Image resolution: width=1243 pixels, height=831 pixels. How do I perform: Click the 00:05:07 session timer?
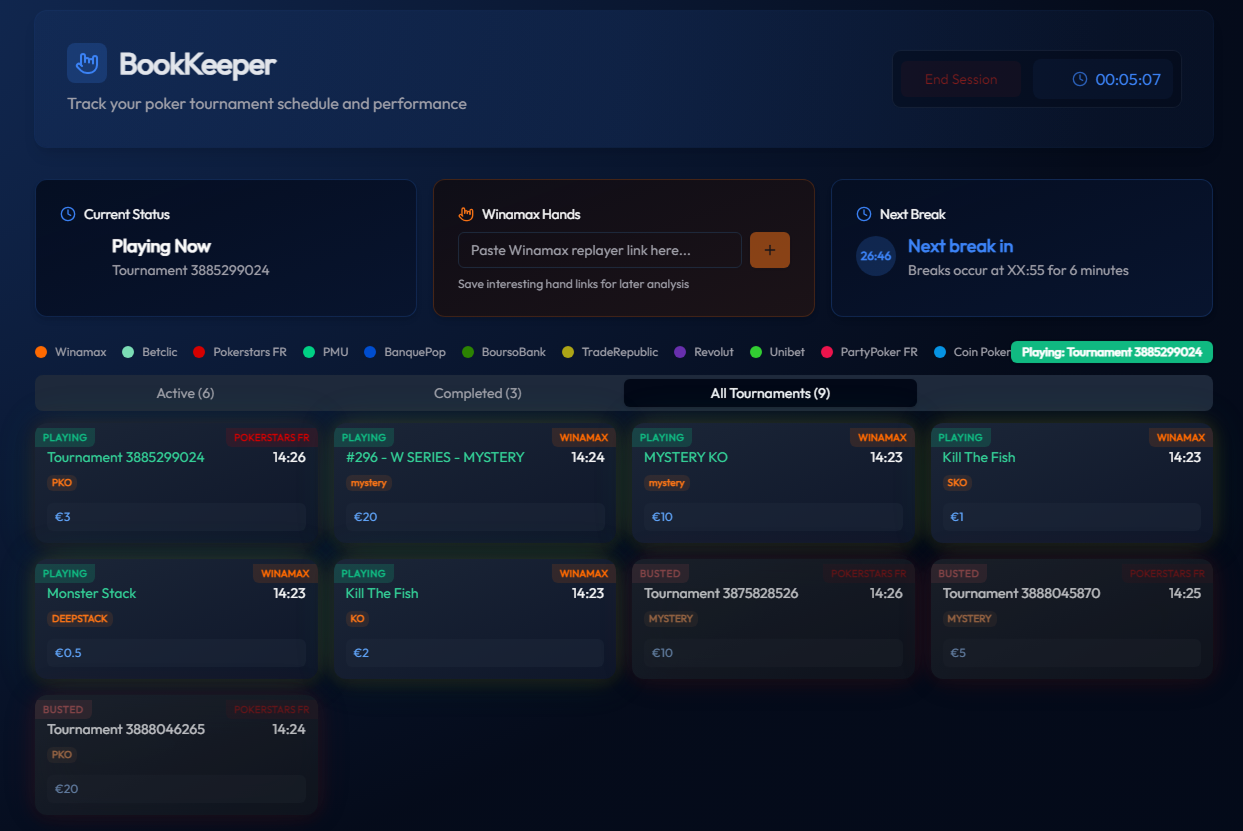1128,79
